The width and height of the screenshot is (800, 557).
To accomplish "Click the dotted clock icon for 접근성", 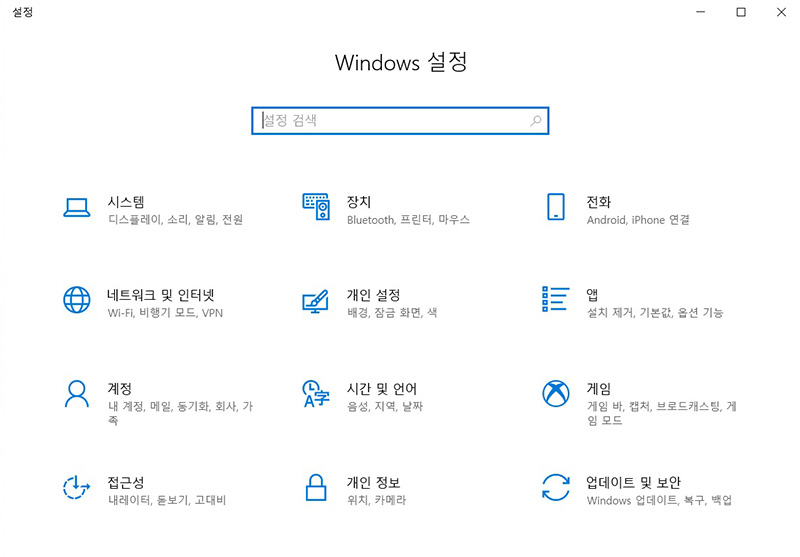I will coord(77,487).
